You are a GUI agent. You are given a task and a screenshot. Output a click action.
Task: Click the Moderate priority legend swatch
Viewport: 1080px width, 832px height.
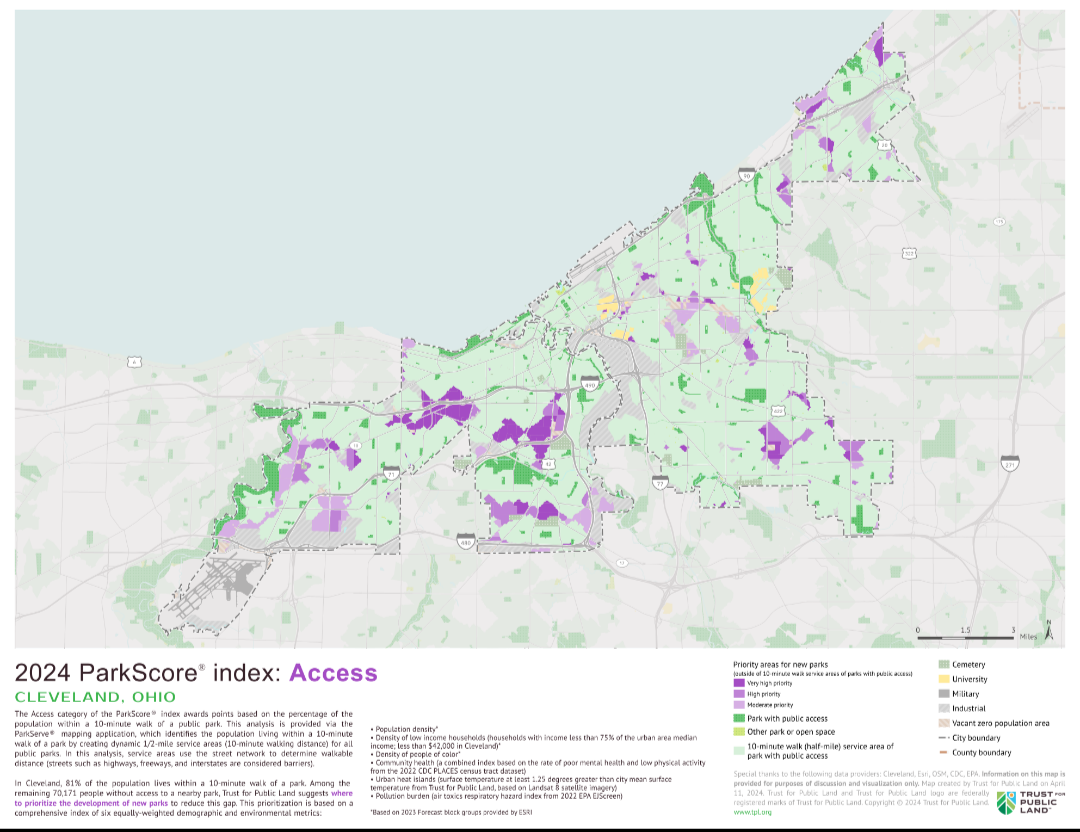[x=738, y=705]
